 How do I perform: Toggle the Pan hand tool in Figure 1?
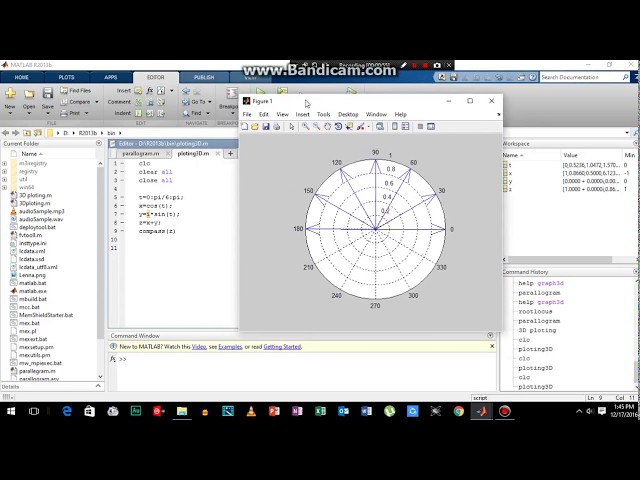tap(327, 127)
